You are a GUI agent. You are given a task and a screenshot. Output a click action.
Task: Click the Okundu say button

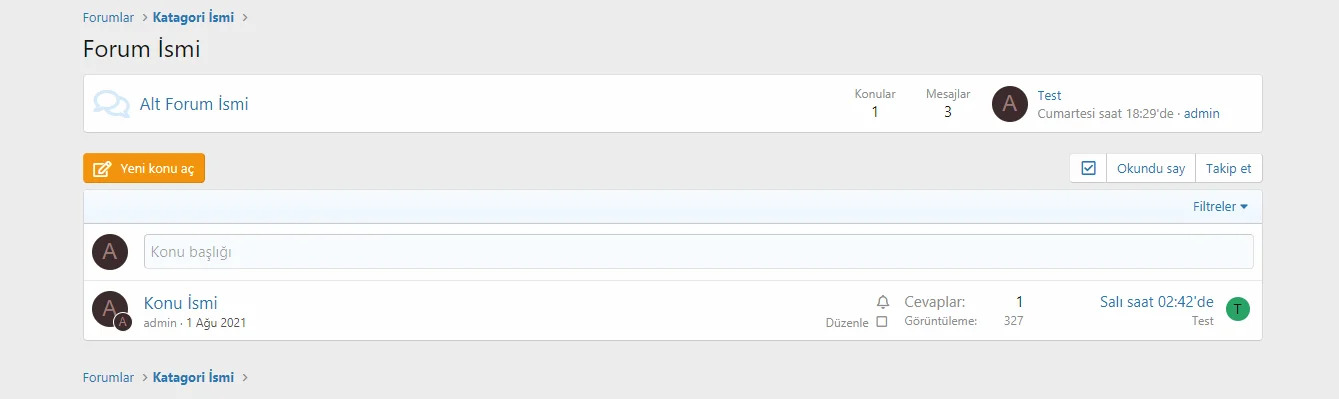(x=1151, y=168)
